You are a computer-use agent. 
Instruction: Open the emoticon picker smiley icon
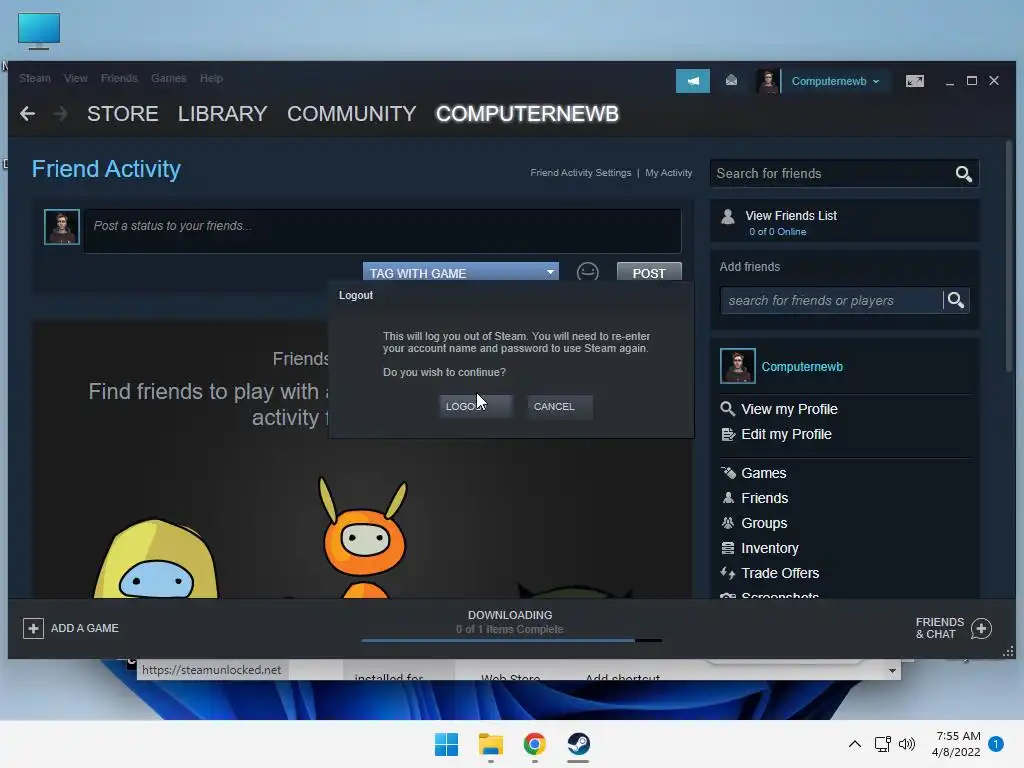(x=588, y=272)
